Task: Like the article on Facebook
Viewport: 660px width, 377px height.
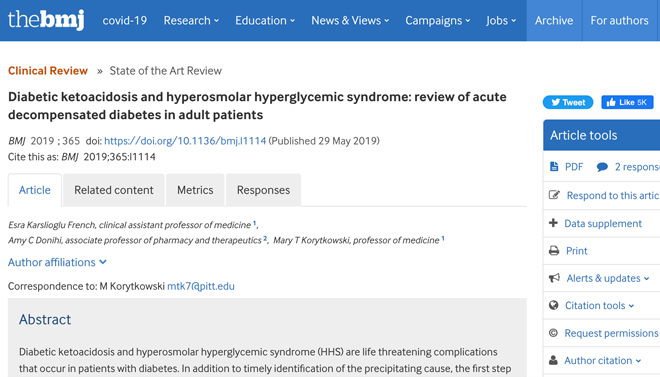Action: tap(627, 102)
